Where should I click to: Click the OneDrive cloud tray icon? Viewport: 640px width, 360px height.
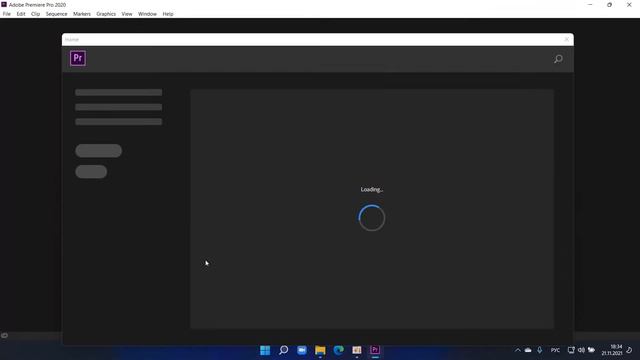(x=528, y=350)
